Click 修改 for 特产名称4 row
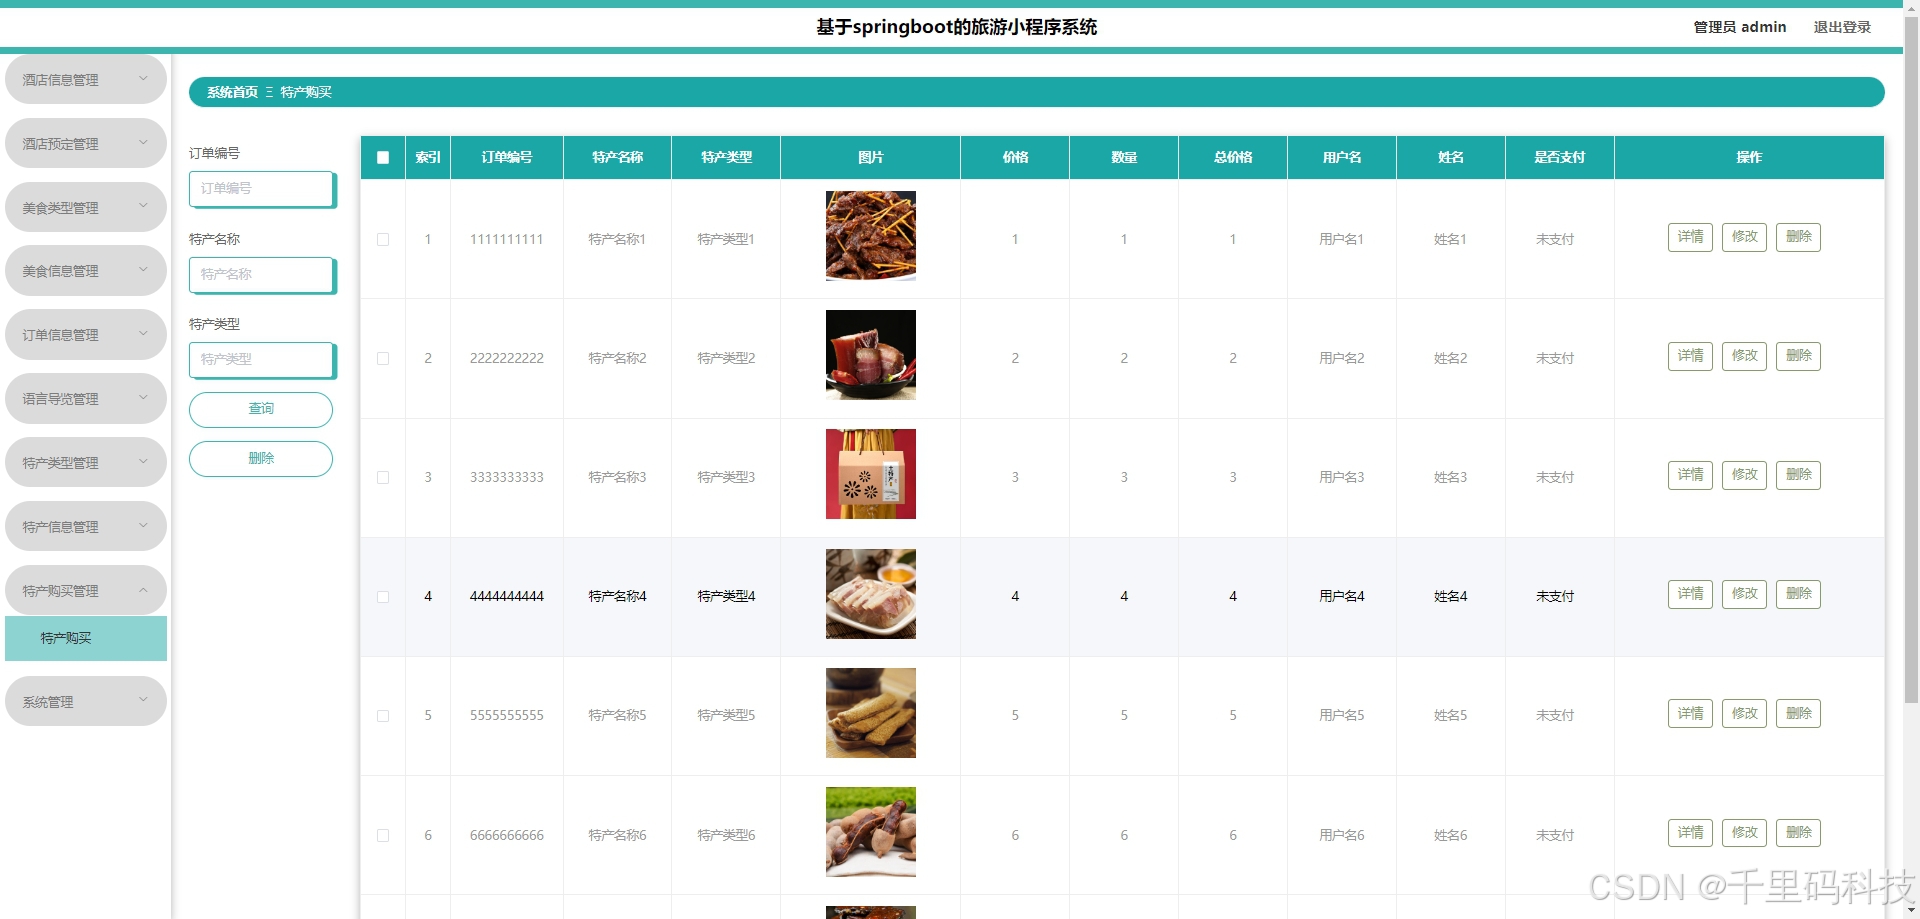 pyautogui.click(x=1744, y=594)
